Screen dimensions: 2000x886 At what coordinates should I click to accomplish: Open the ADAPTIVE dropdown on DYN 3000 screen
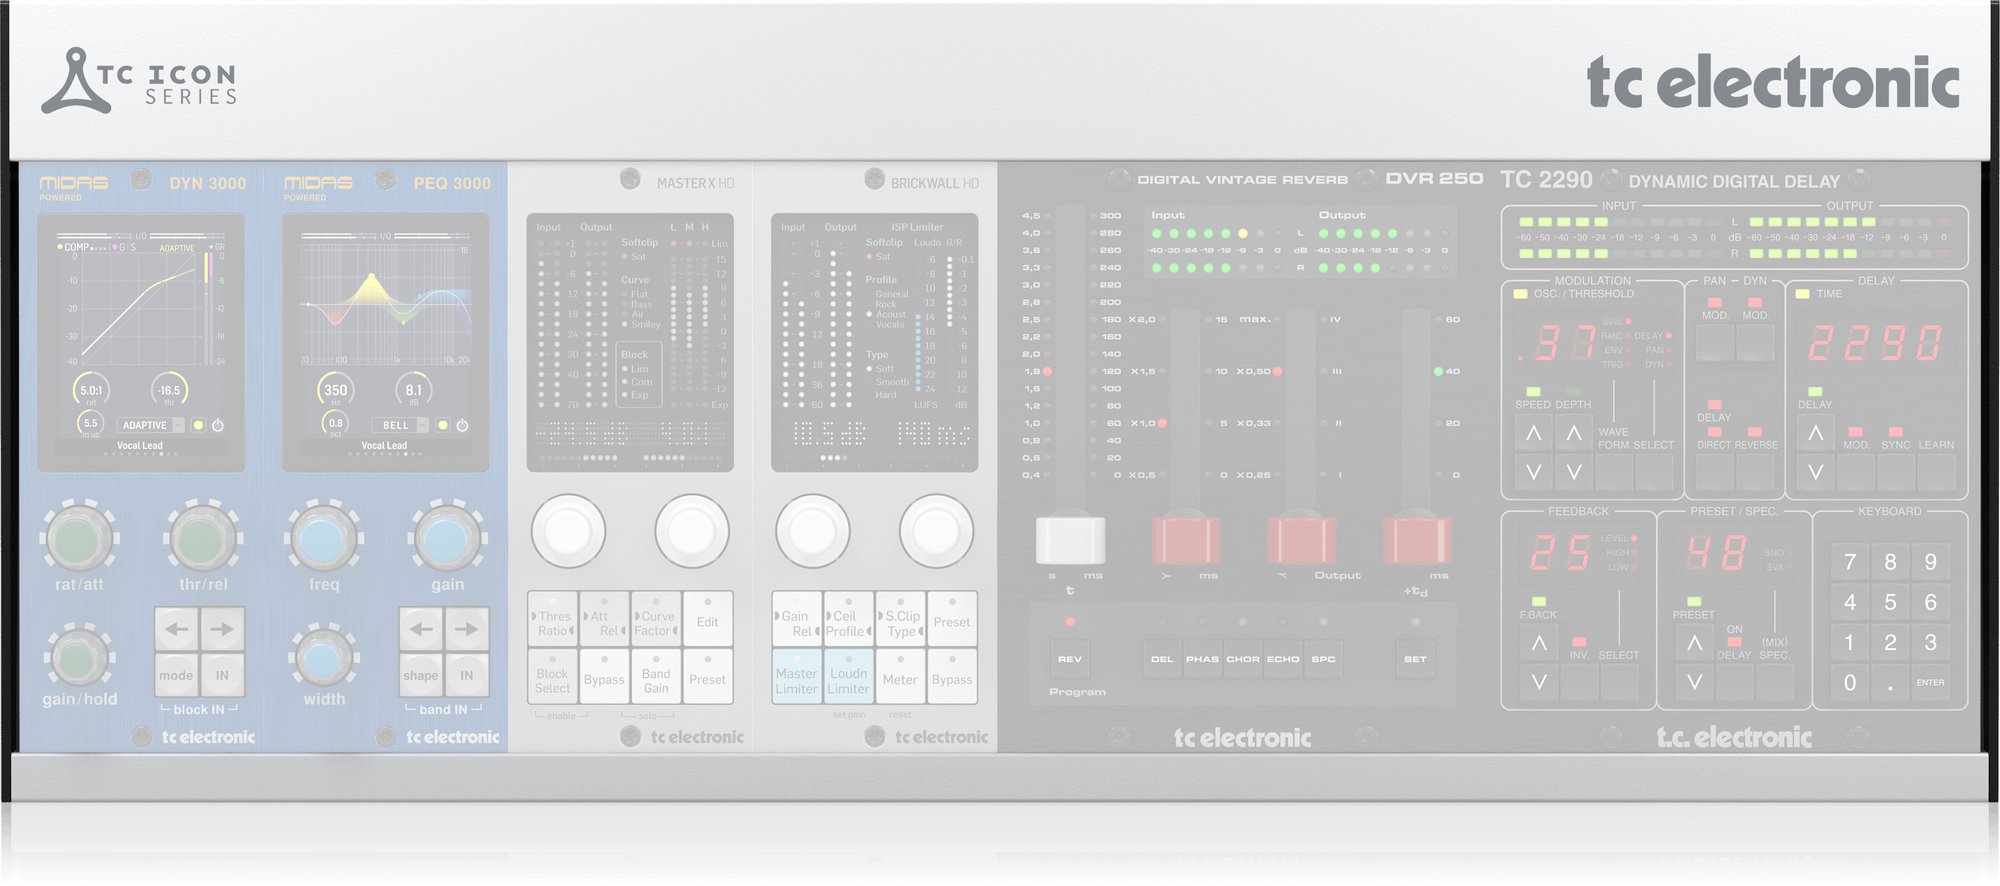(x=152, y=425)
